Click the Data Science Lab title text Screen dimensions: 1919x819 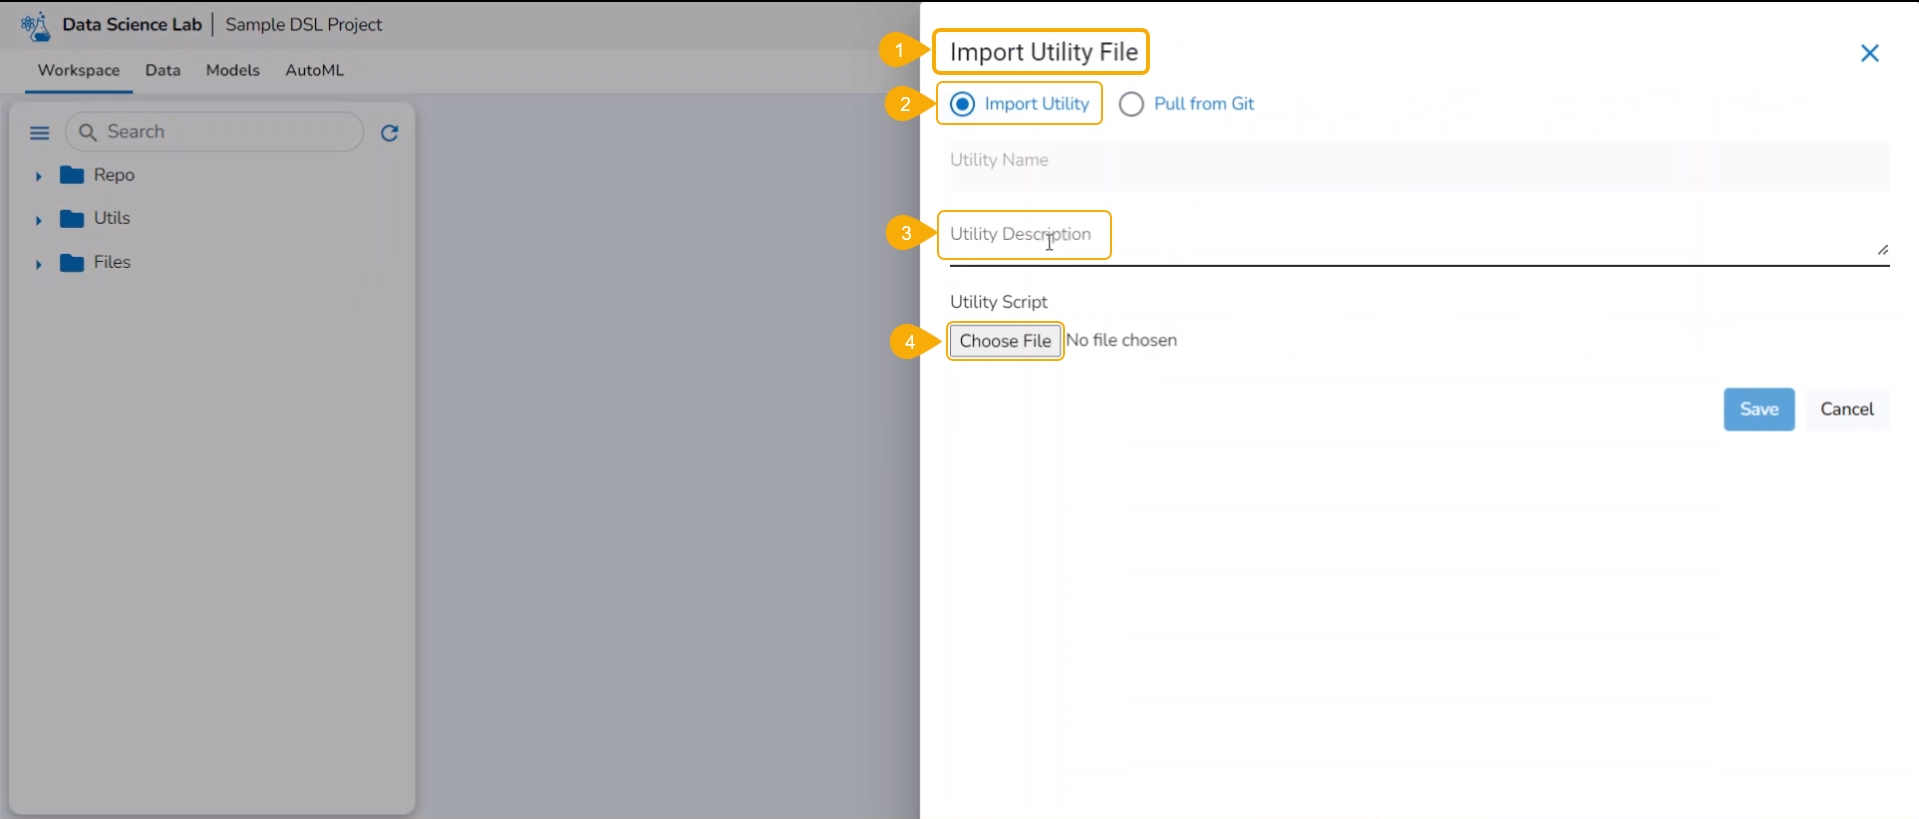(x=132, y=24)
